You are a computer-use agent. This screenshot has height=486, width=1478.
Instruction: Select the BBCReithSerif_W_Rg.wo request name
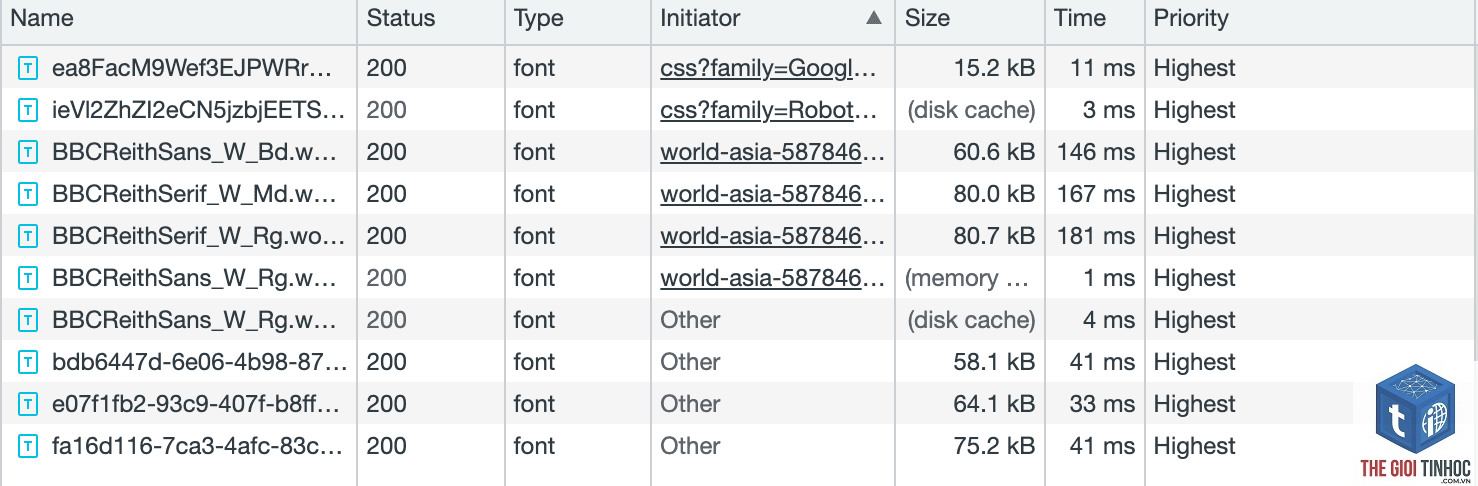tap(199, 237)
